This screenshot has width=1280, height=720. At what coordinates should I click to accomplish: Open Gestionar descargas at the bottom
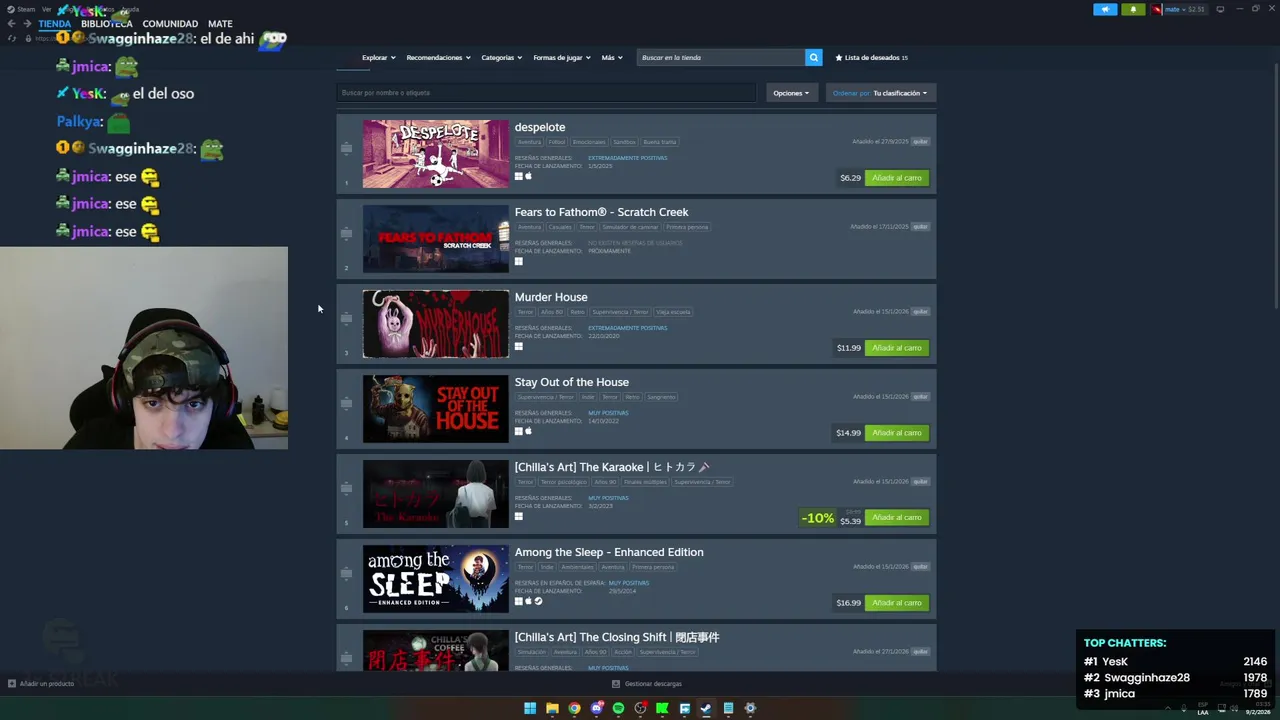647,684
